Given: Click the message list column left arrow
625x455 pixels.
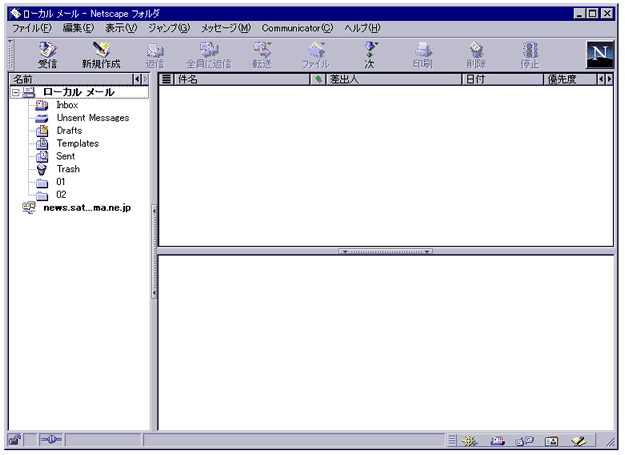Looking at the screenshot, I should 601,79.
